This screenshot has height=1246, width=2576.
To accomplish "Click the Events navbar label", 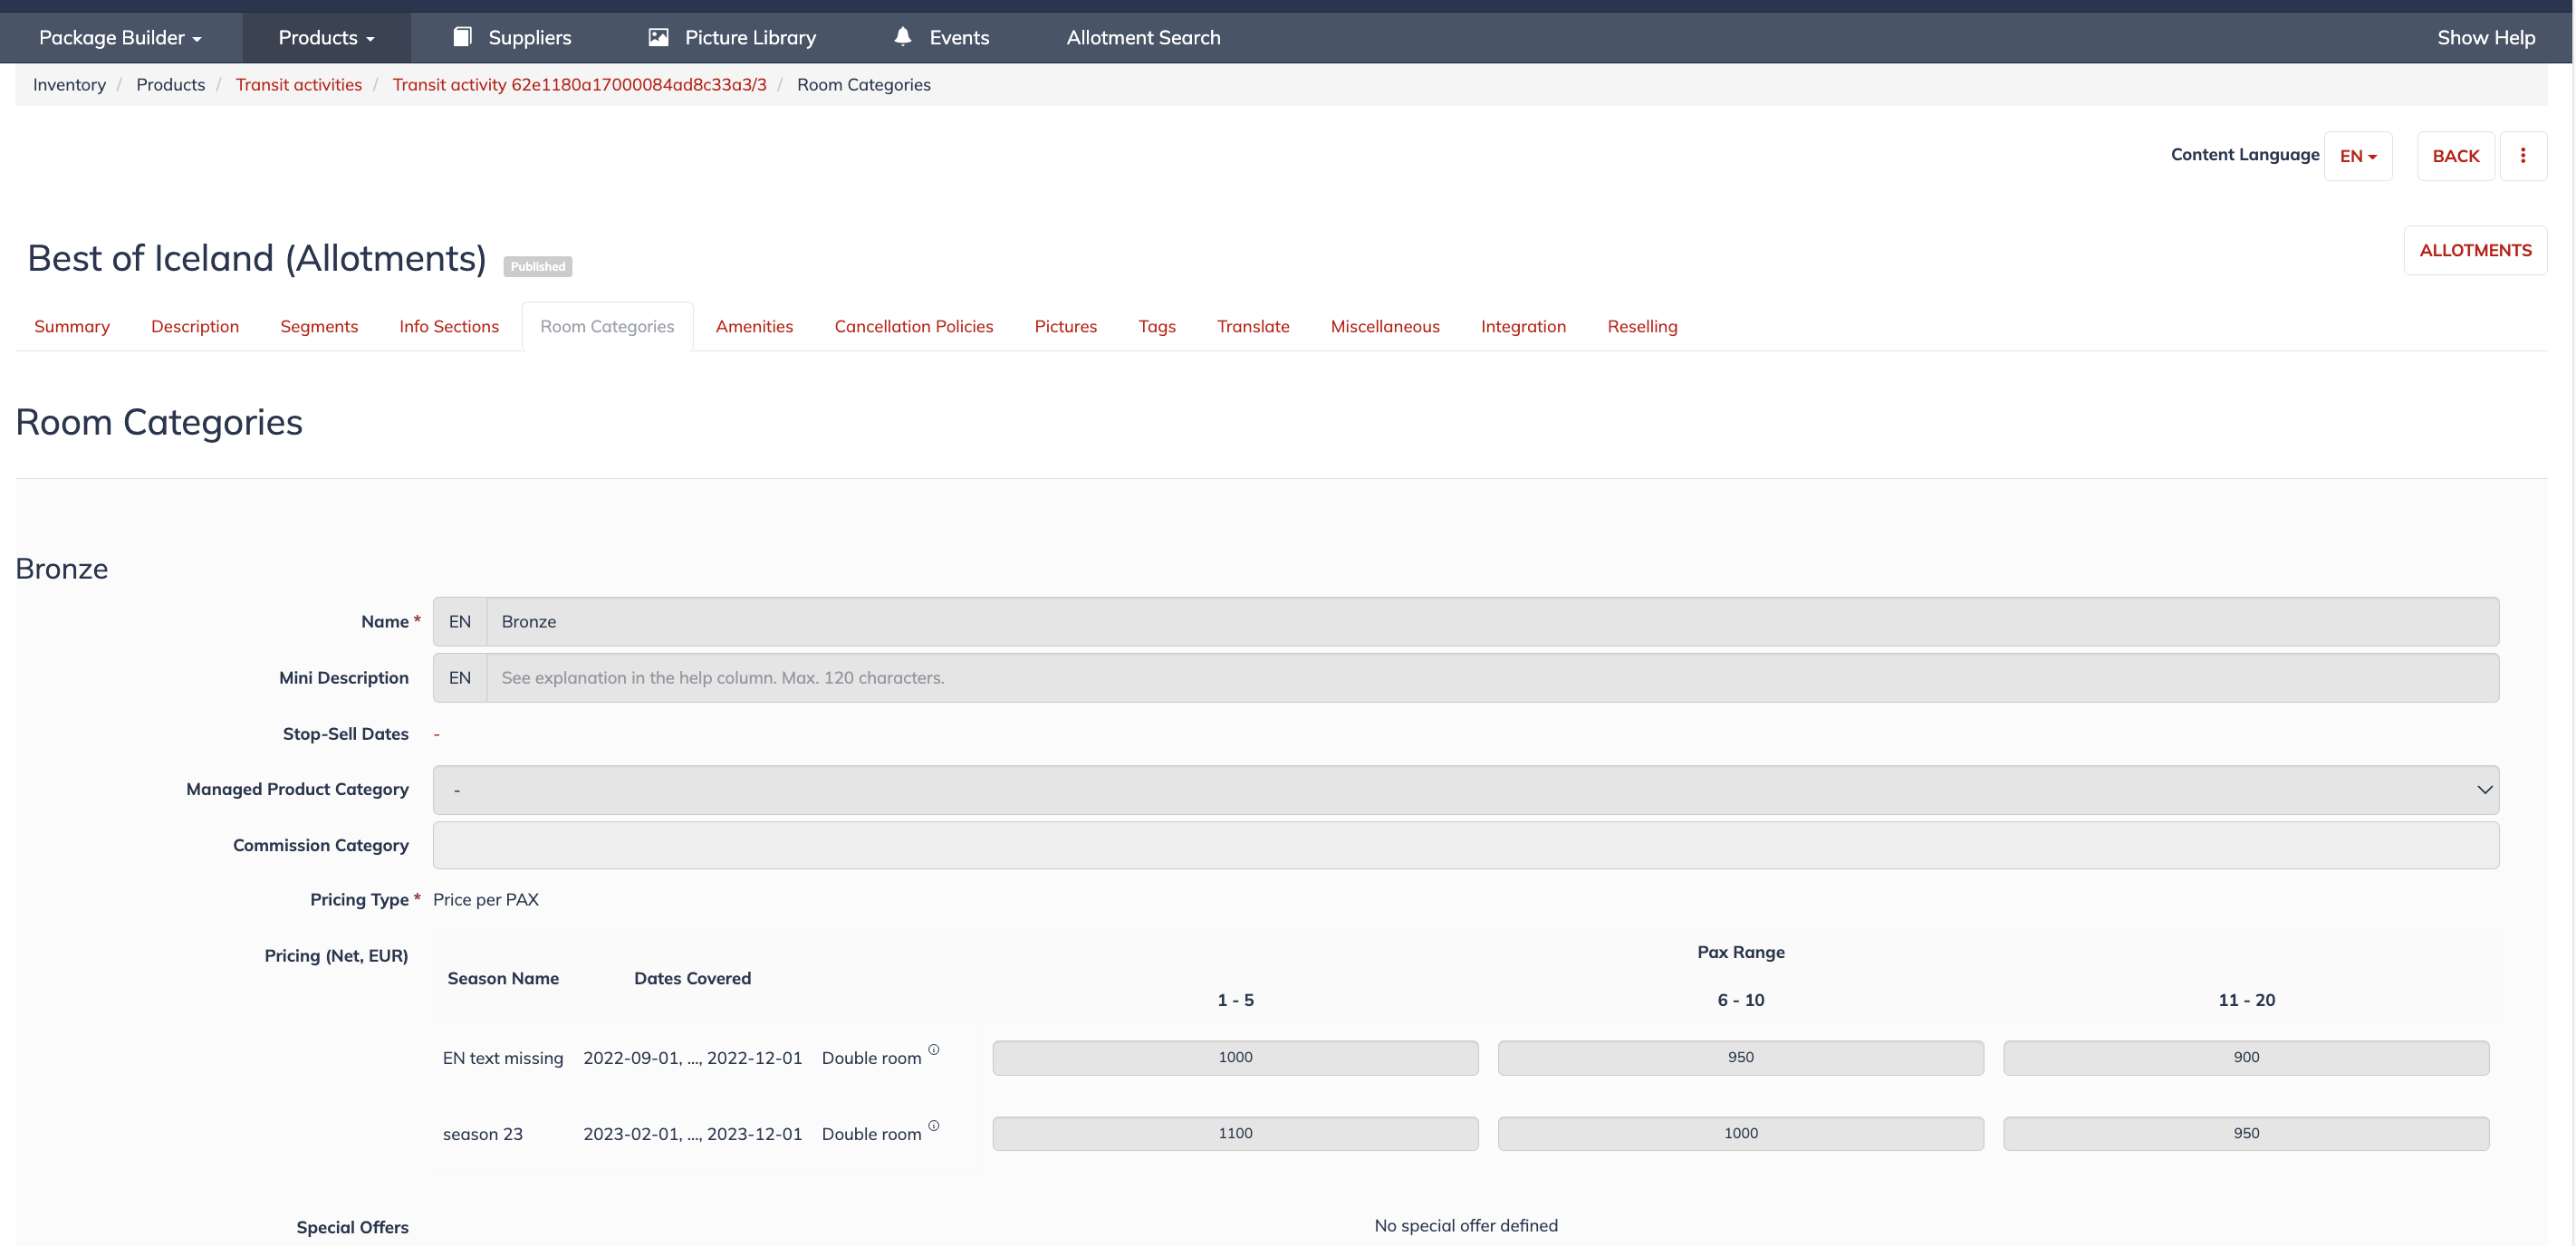I will 959,37.
